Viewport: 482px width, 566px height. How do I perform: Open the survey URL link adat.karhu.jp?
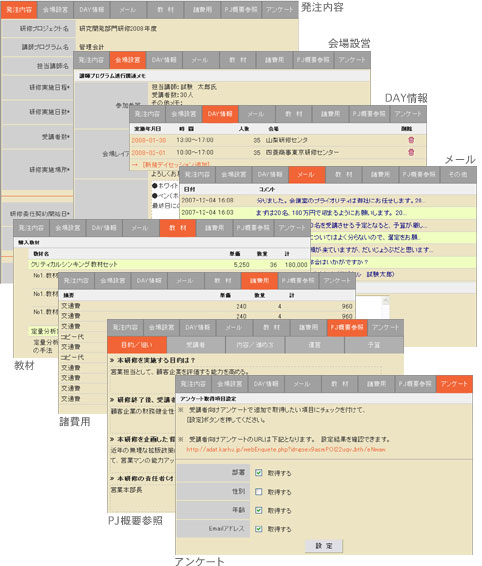(286, 449)
